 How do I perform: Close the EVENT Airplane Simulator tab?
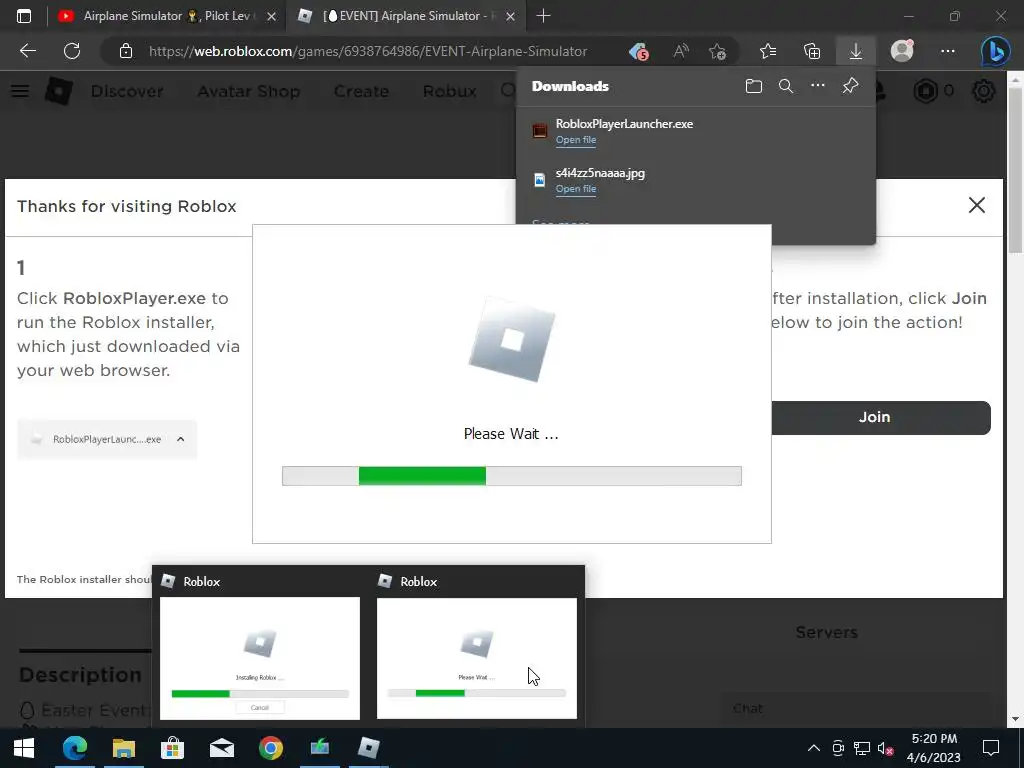[x=511, y=16]
